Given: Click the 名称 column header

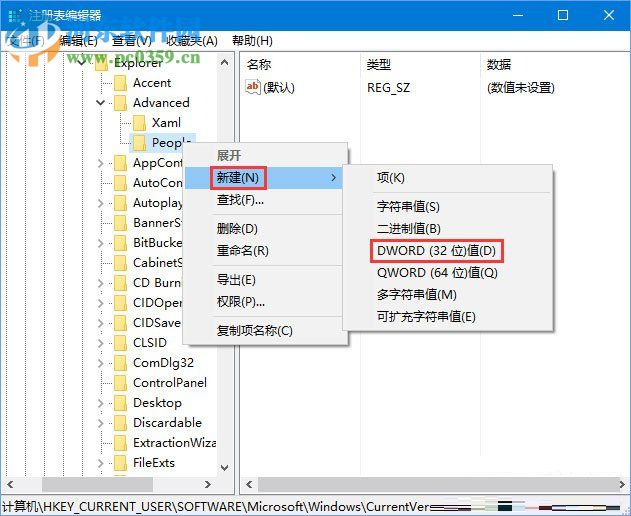Looking at the screenshot, I should coord(259,64).
